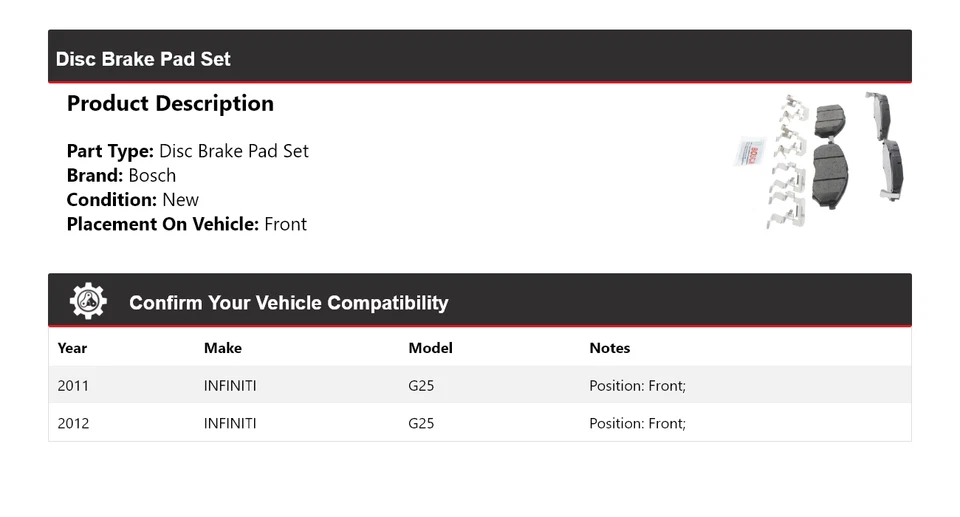Open the brake pad product image
This screenshot has height=517, width=960.
pos(819,160)
